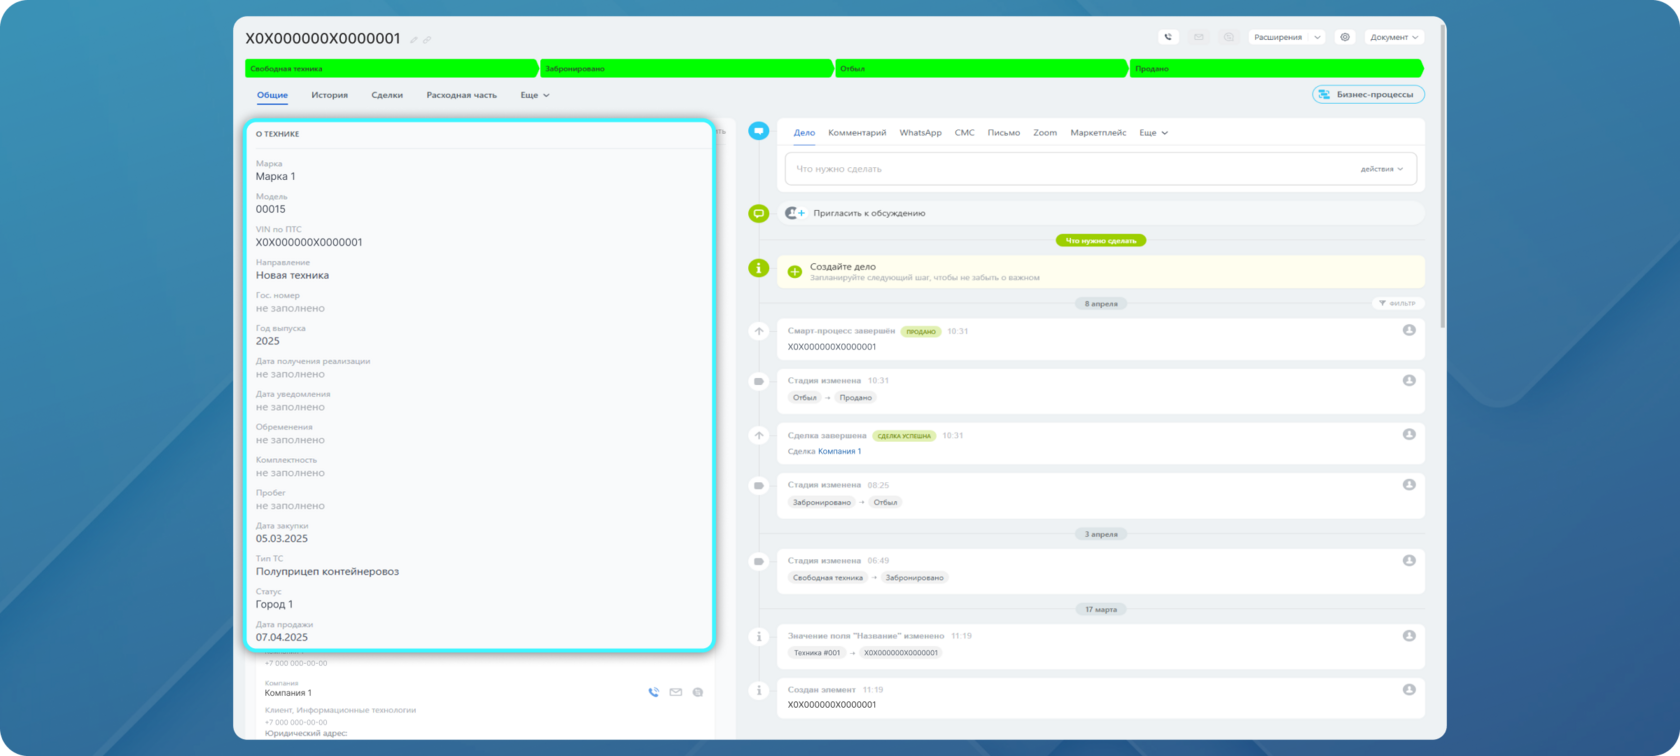
Task: Click the Фильтр button in the timeline
Action: tap(1397, 303)
